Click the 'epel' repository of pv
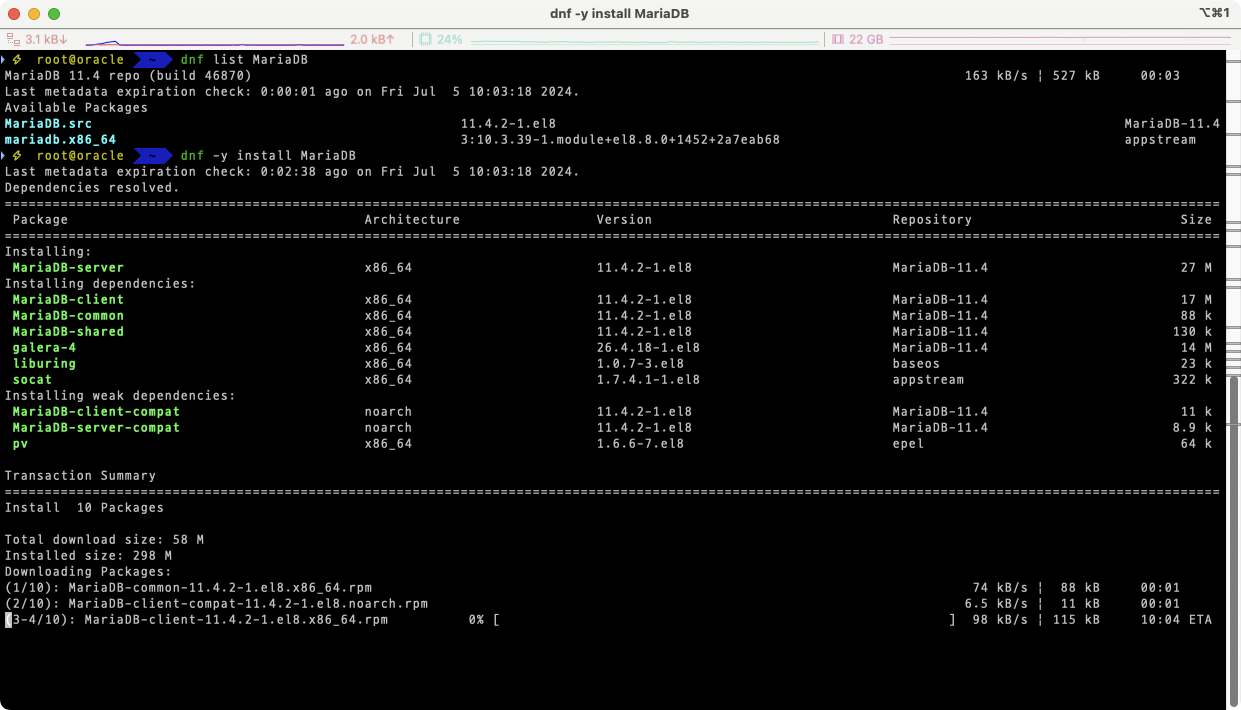The height and width of the screenshot is (710, 1241). [x=908, y=444]
